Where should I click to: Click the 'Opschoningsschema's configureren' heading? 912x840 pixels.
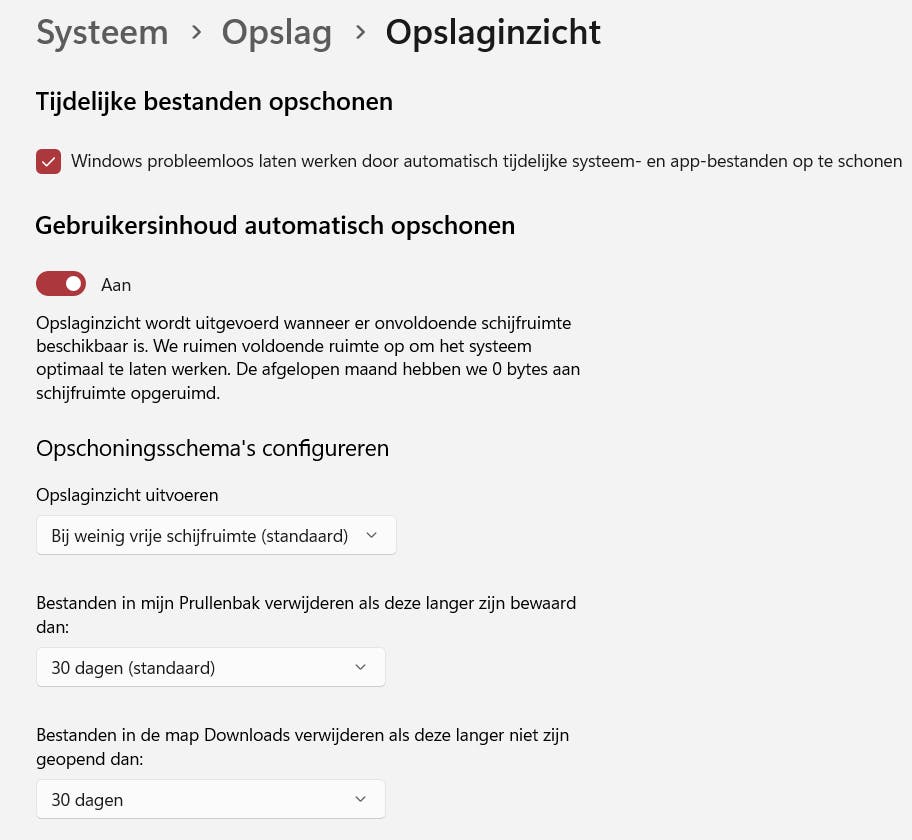(x=212, y=448)
